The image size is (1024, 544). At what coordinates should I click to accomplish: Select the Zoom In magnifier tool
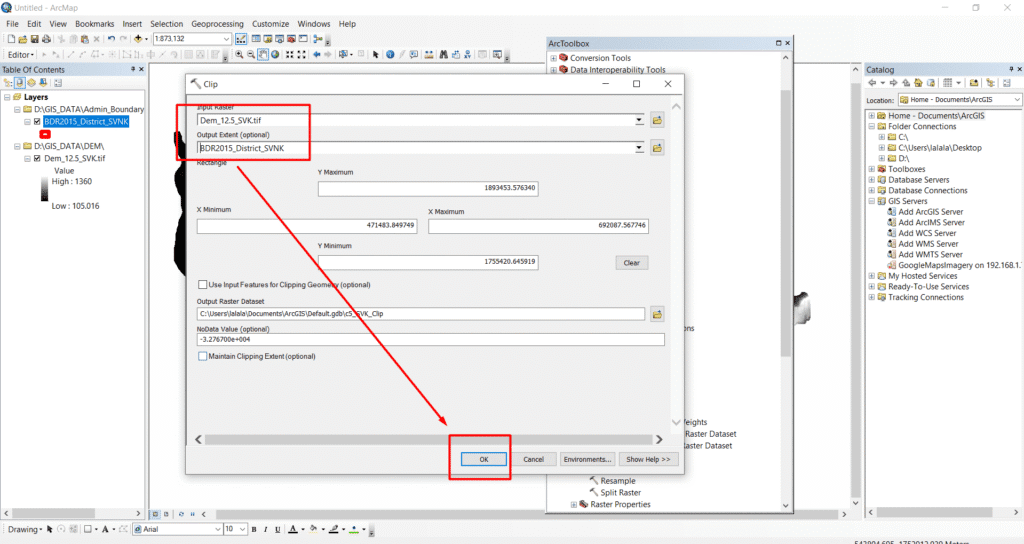point(239,55)
